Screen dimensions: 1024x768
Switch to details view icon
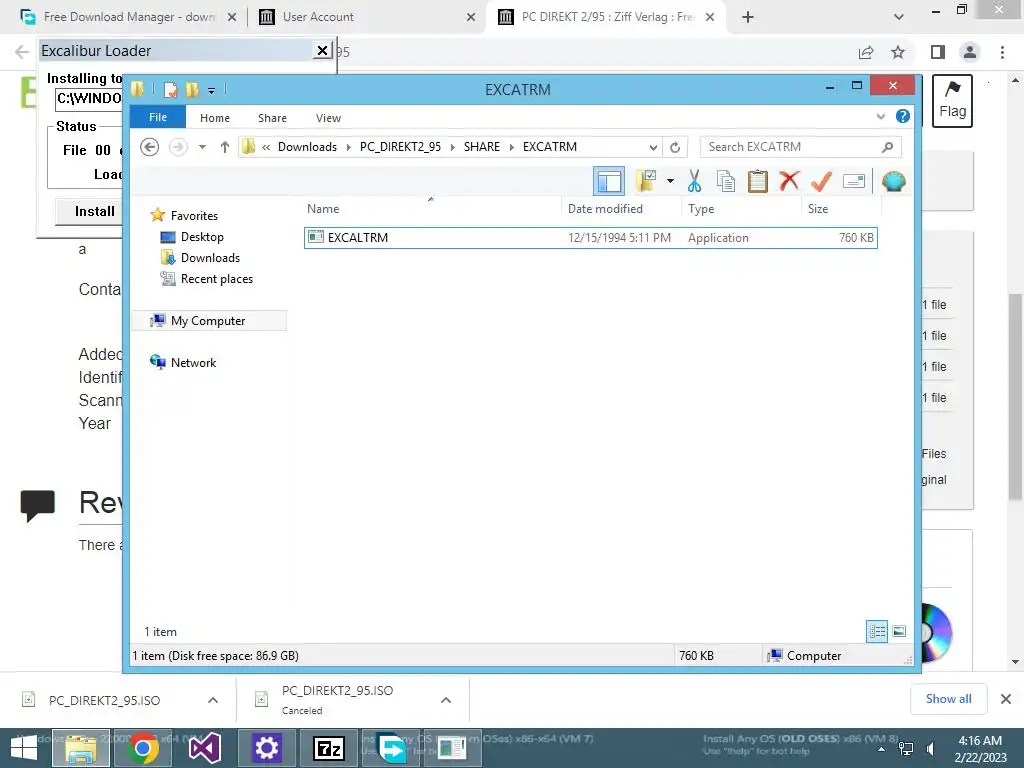click(x=877, y=631)
